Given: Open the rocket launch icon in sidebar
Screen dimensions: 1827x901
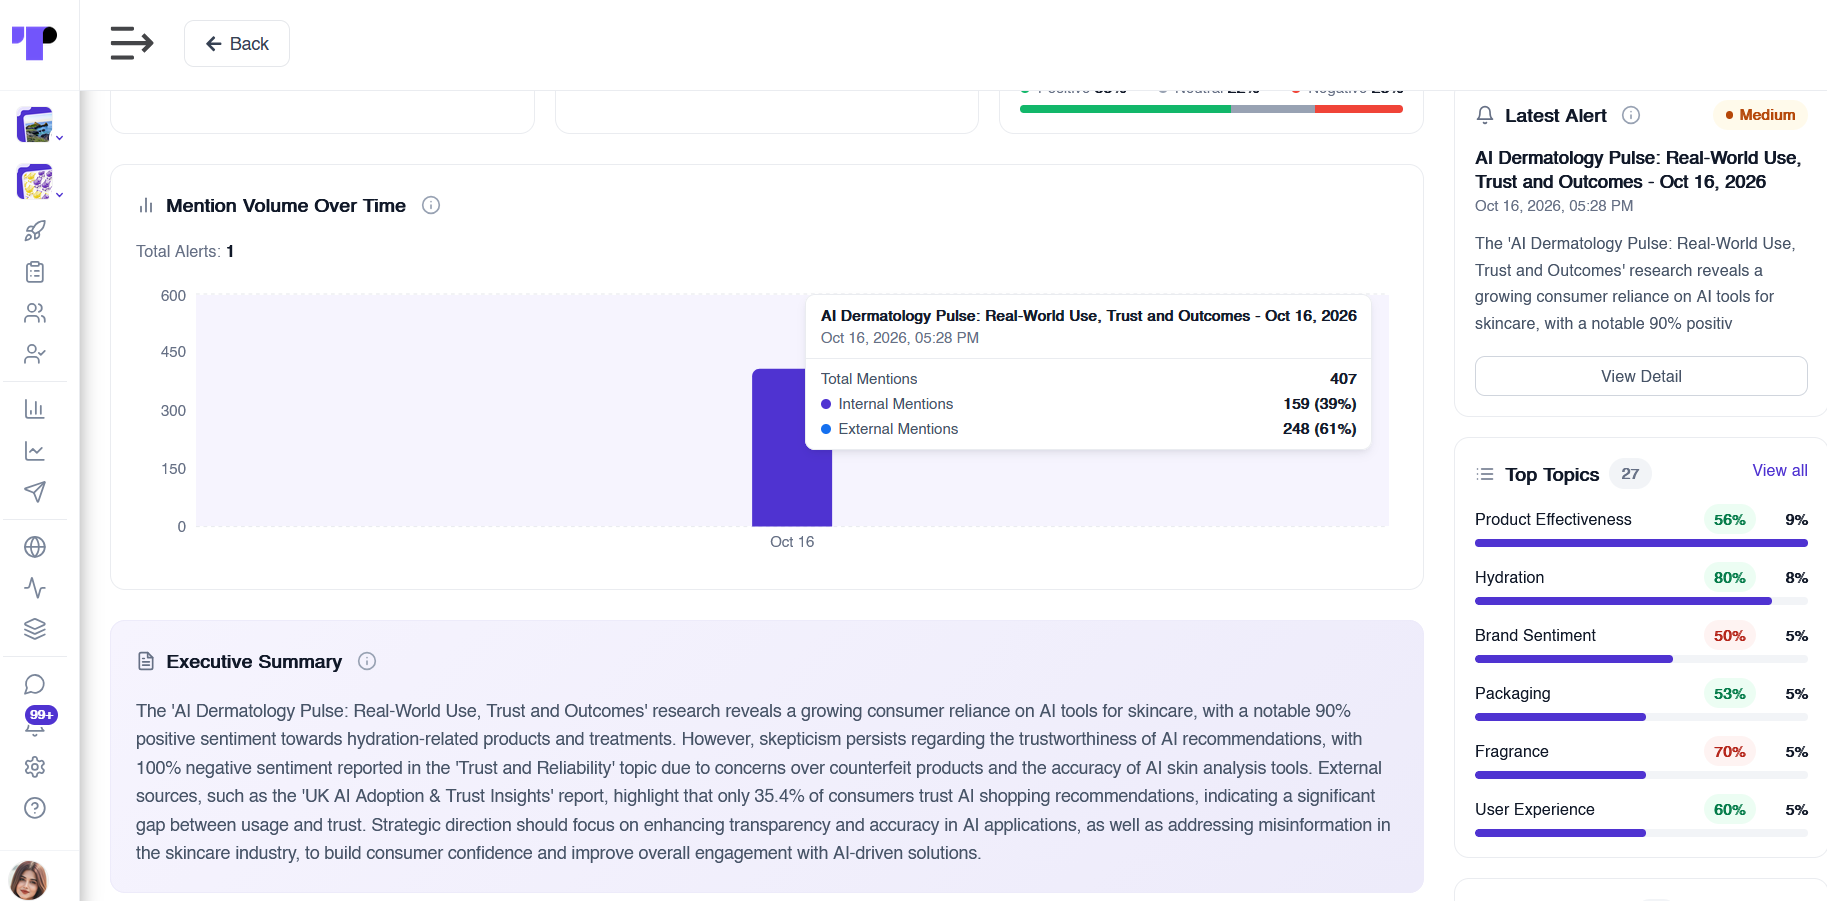Looking at the screenshot, I should pyautogui.click(x=35, y=231).
